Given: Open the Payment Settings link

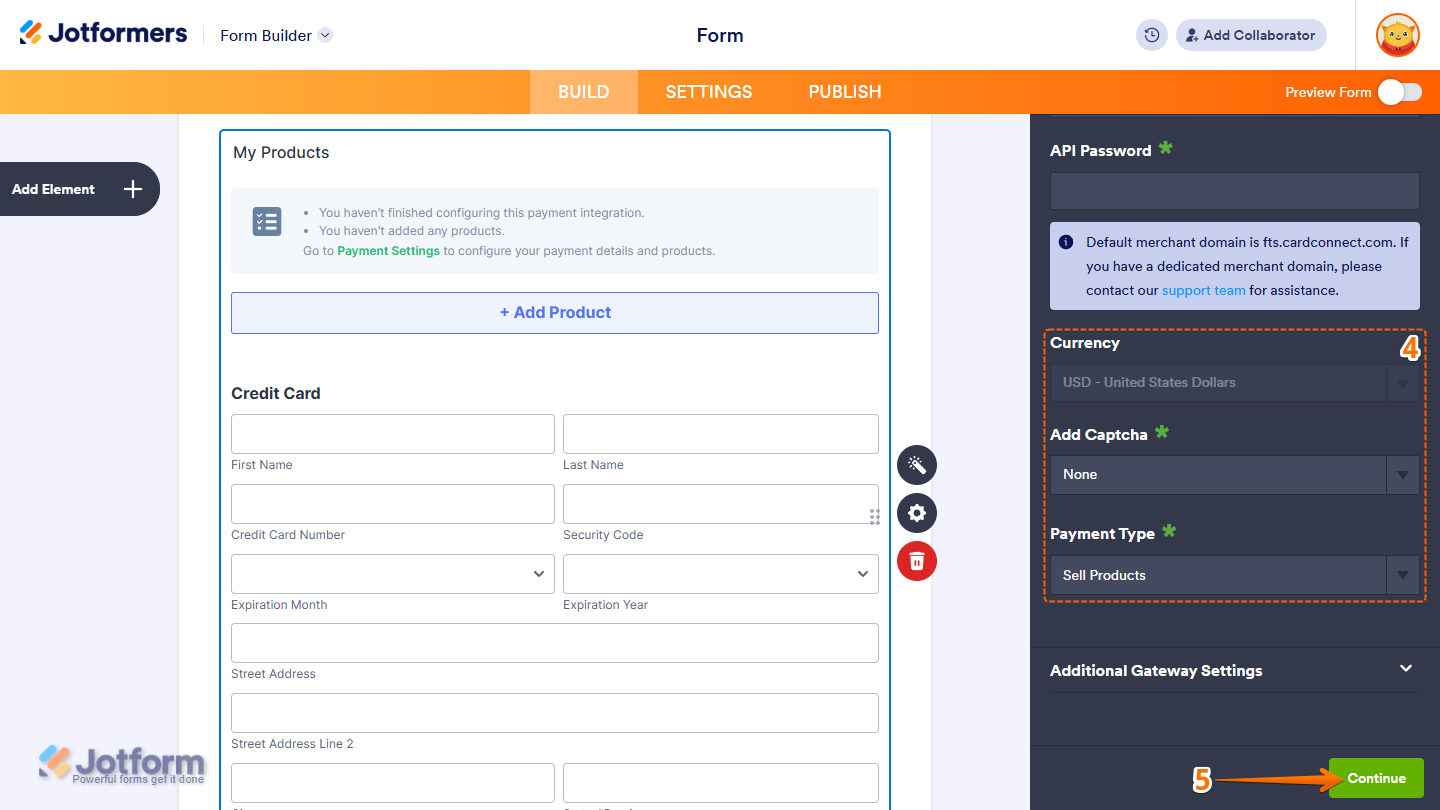Looking at the screenshot, I should pos(388,250).
